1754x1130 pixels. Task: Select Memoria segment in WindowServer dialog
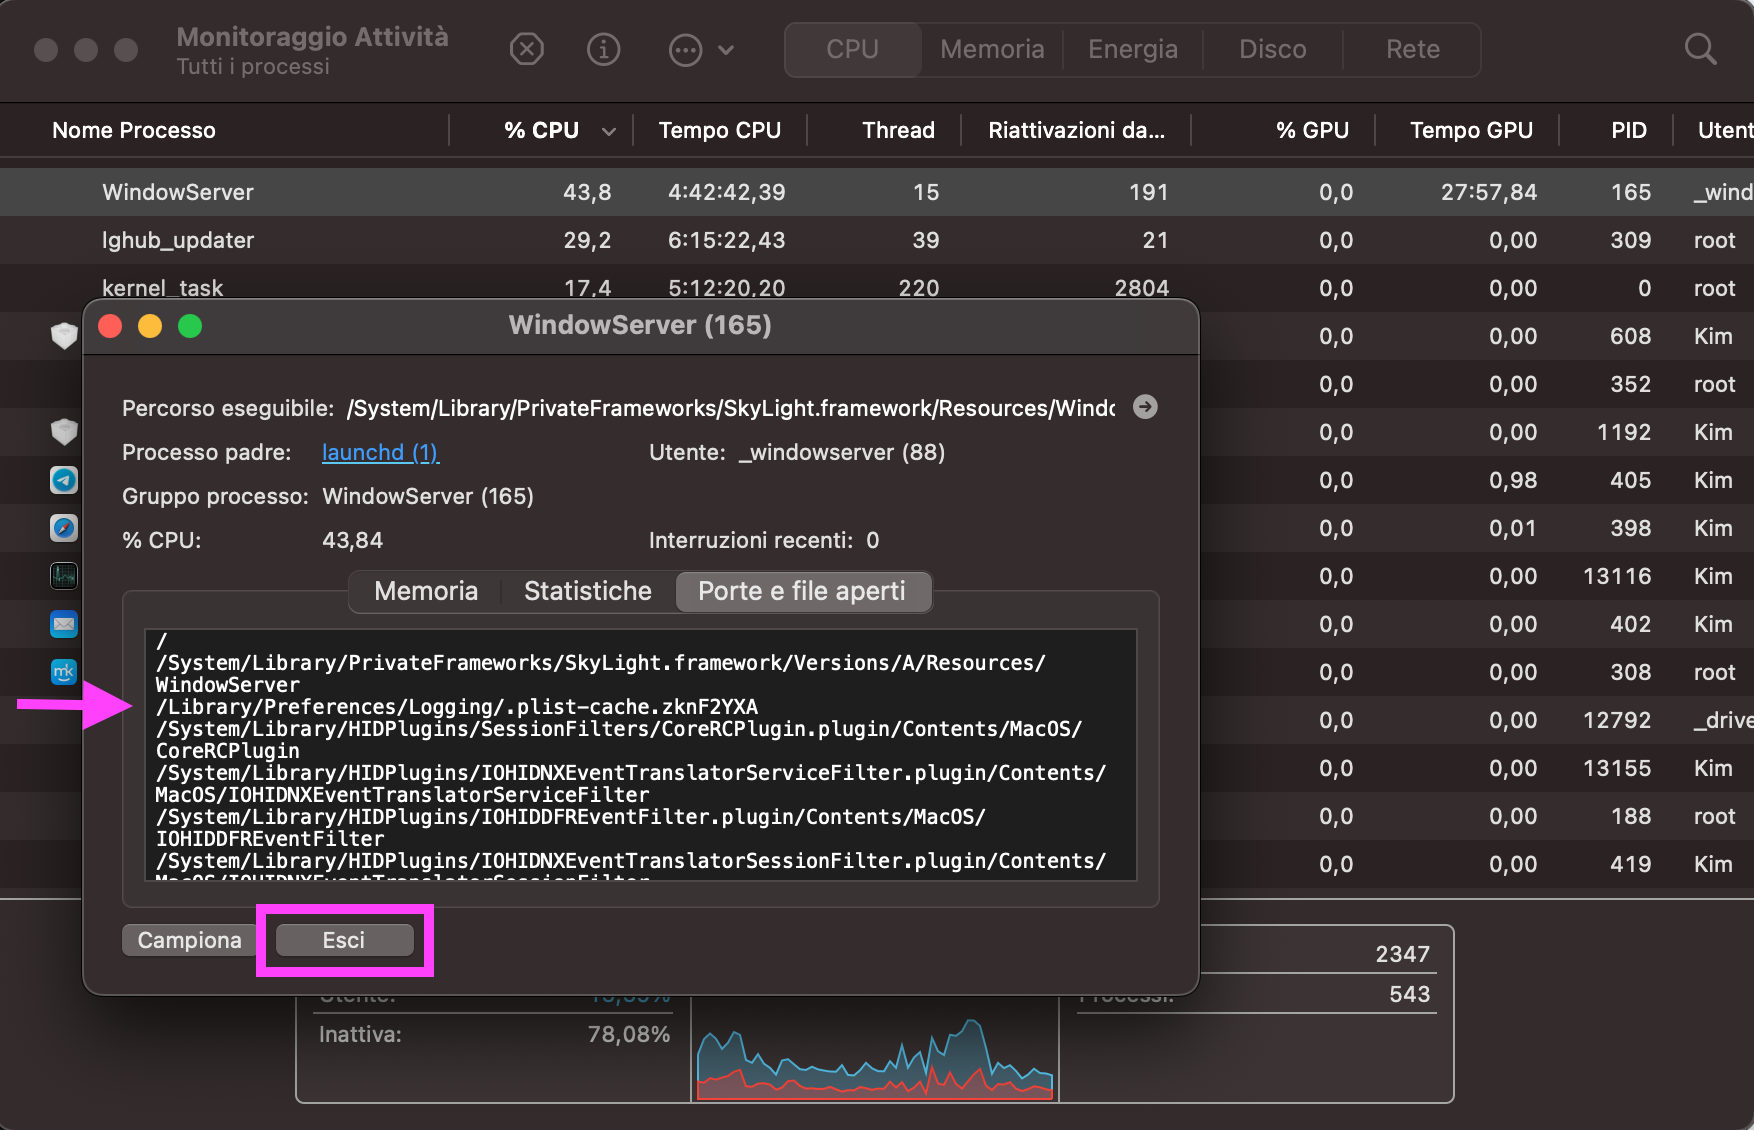click(426, 591)
